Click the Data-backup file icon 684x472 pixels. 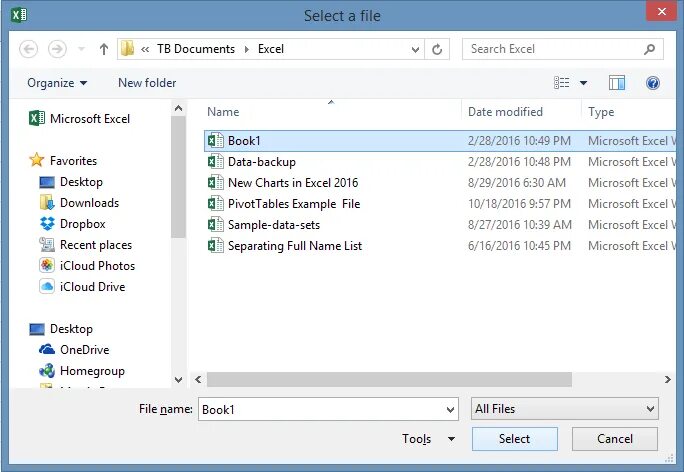click(x=215, y=161)
